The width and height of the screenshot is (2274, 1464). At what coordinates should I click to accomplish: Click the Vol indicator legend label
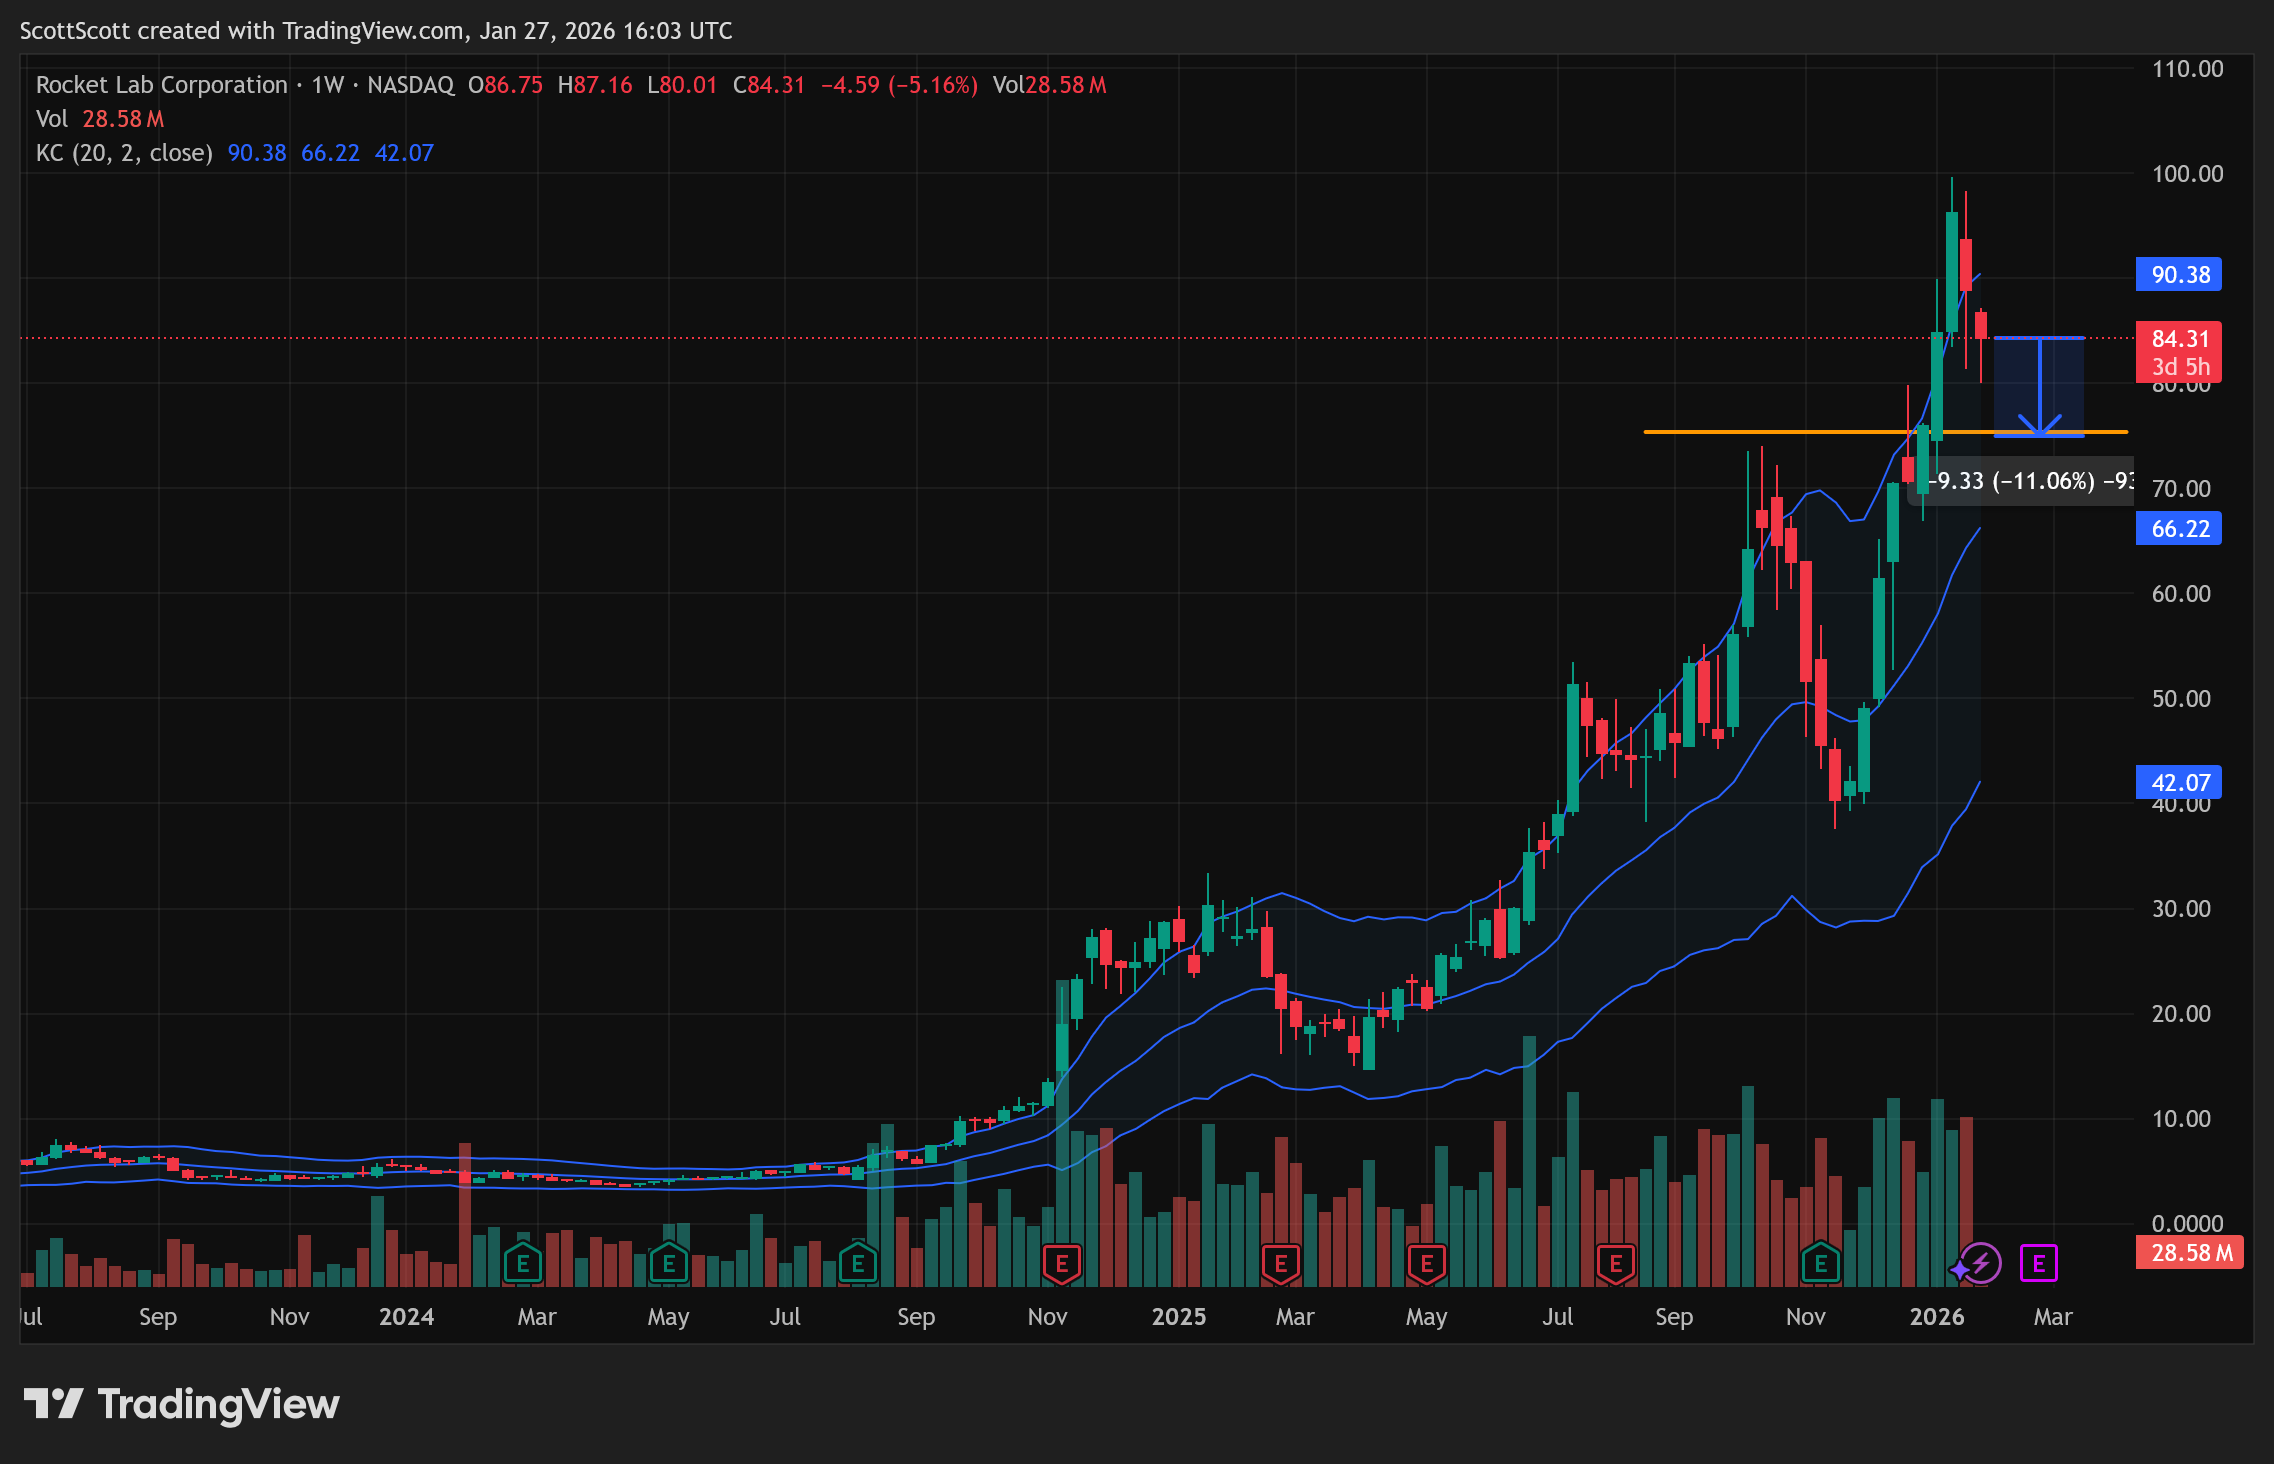51,119
